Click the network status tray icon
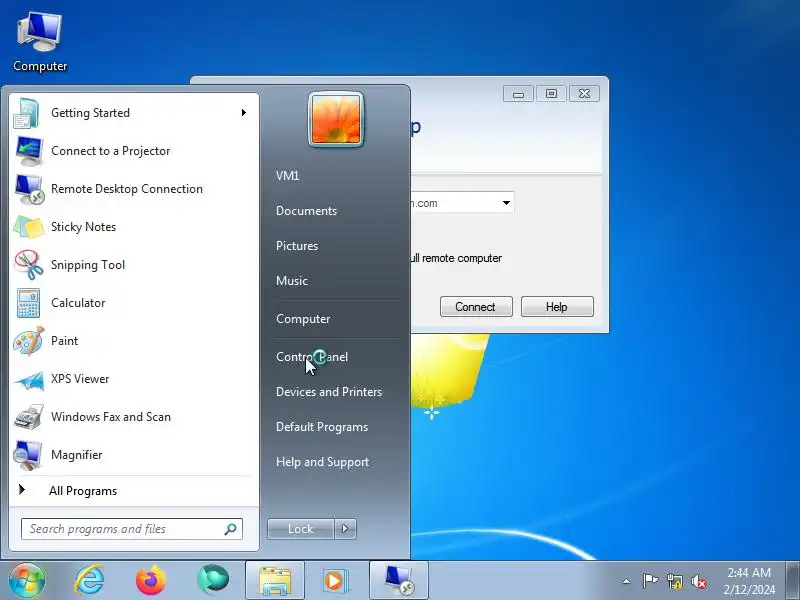The image size is (800, 600). [x=674, y=581]
